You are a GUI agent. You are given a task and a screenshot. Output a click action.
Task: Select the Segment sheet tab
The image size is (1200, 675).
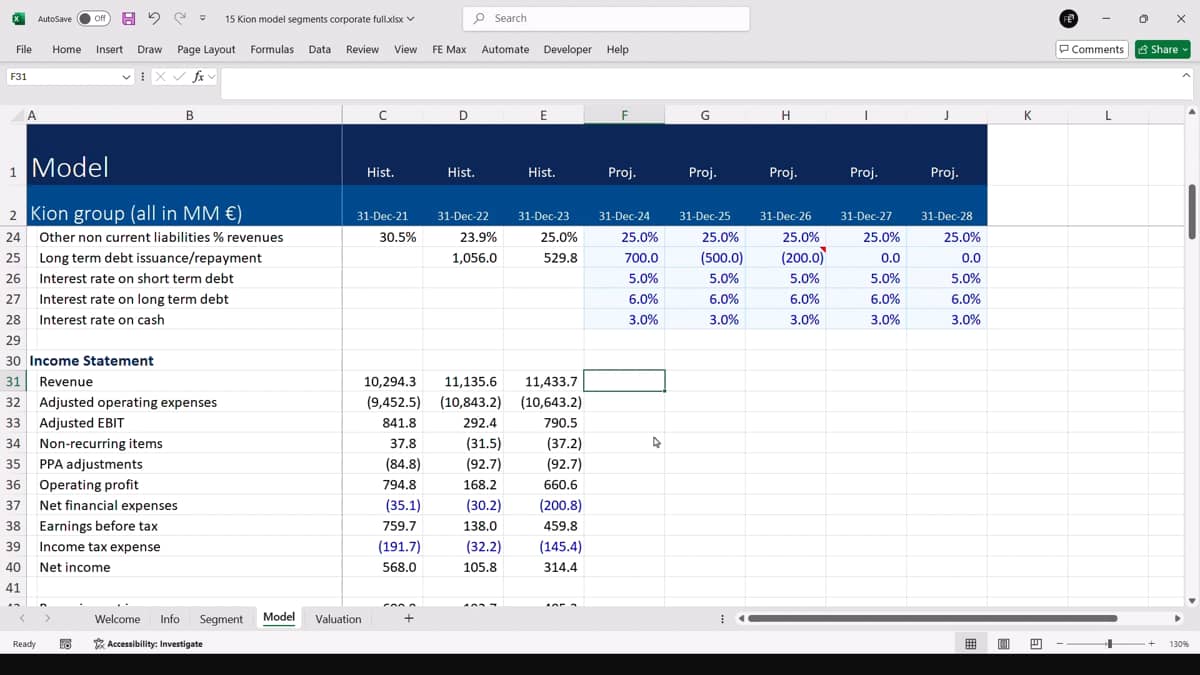point(221,619)
